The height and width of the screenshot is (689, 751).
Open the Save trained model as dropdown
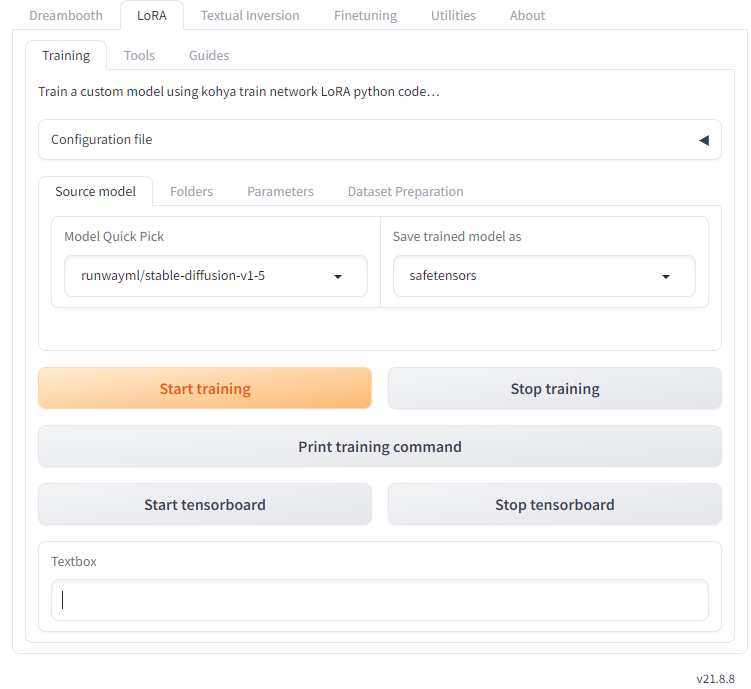click(544, 276)
